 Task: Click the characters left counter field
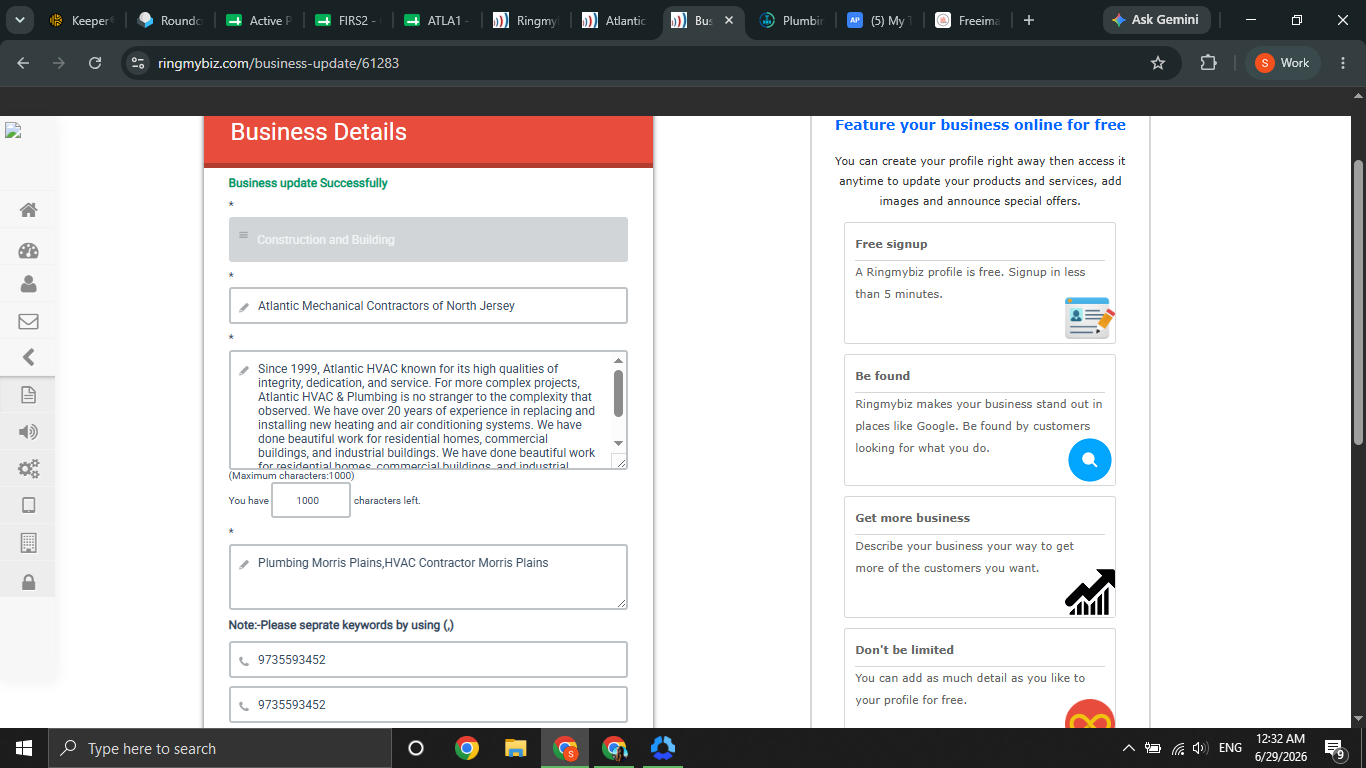[x=311, y=500]
